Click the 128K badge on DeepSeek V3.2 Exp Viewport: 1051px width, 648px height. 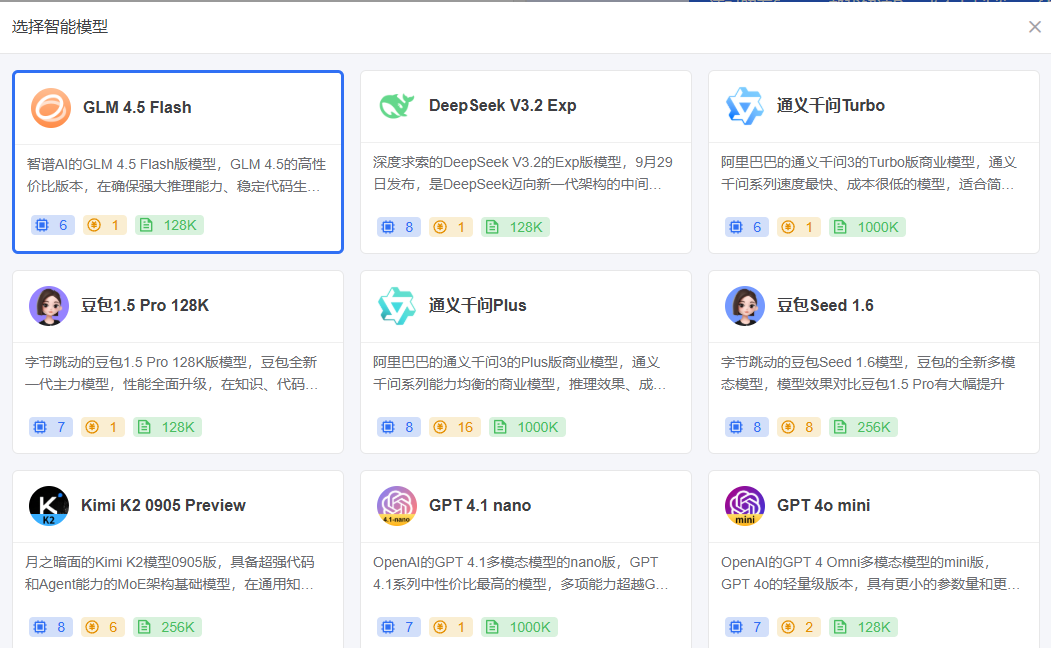[x=515, y=227]
